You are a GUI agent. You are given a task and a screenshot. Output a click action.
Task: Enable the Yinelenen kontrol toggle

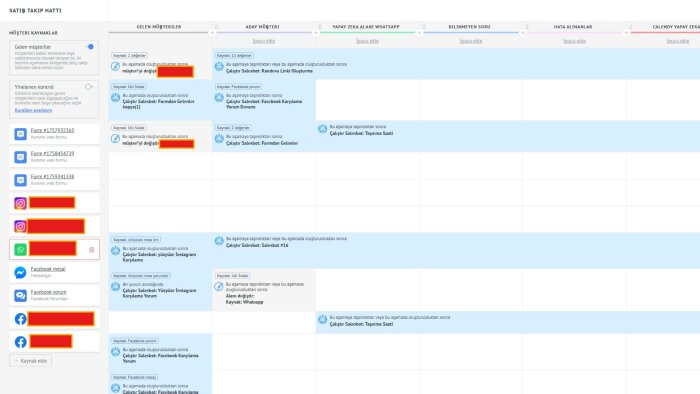pos(89,87)
